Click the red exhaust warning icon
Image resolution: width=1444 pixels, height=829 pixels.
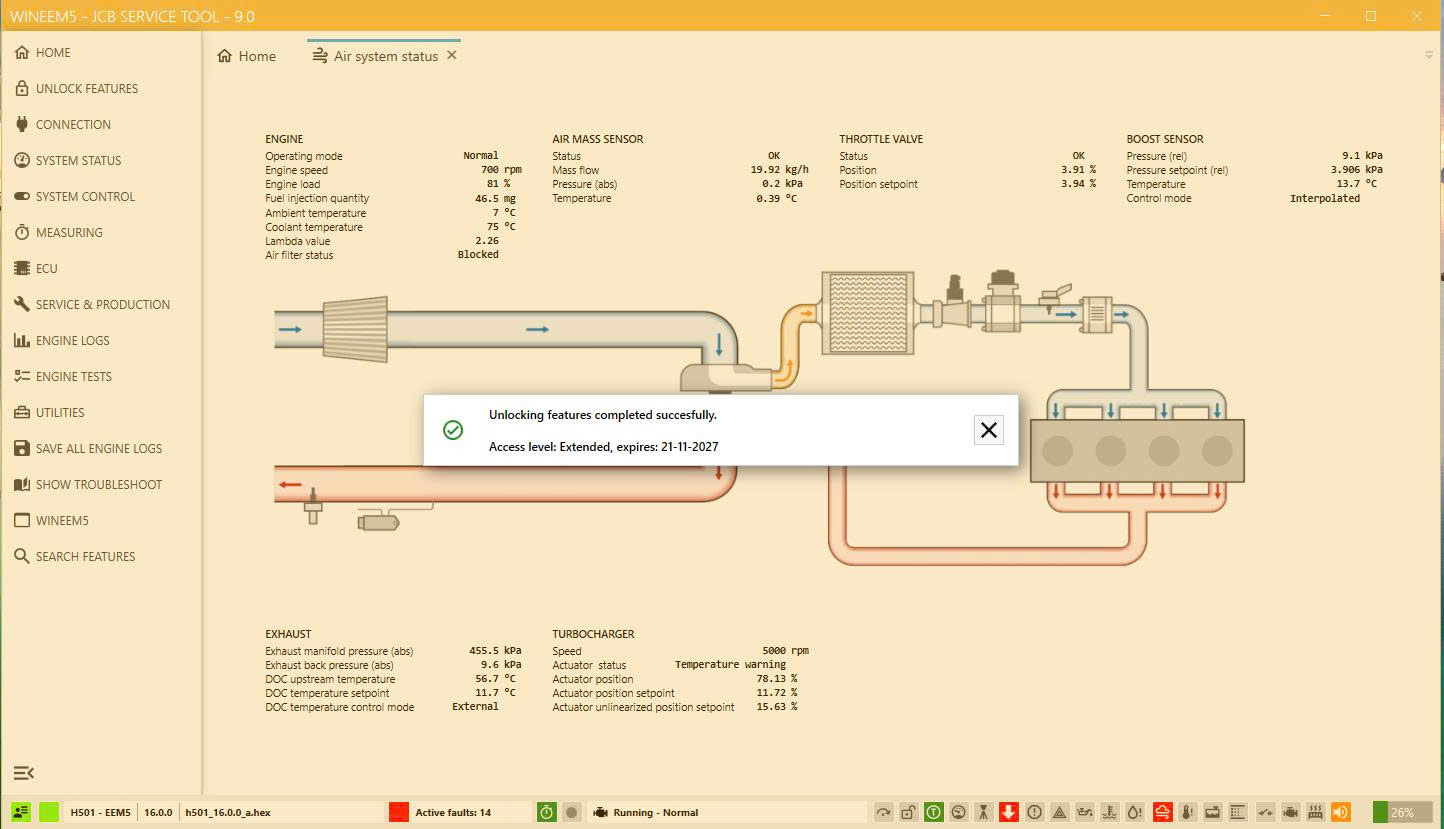1161,812
